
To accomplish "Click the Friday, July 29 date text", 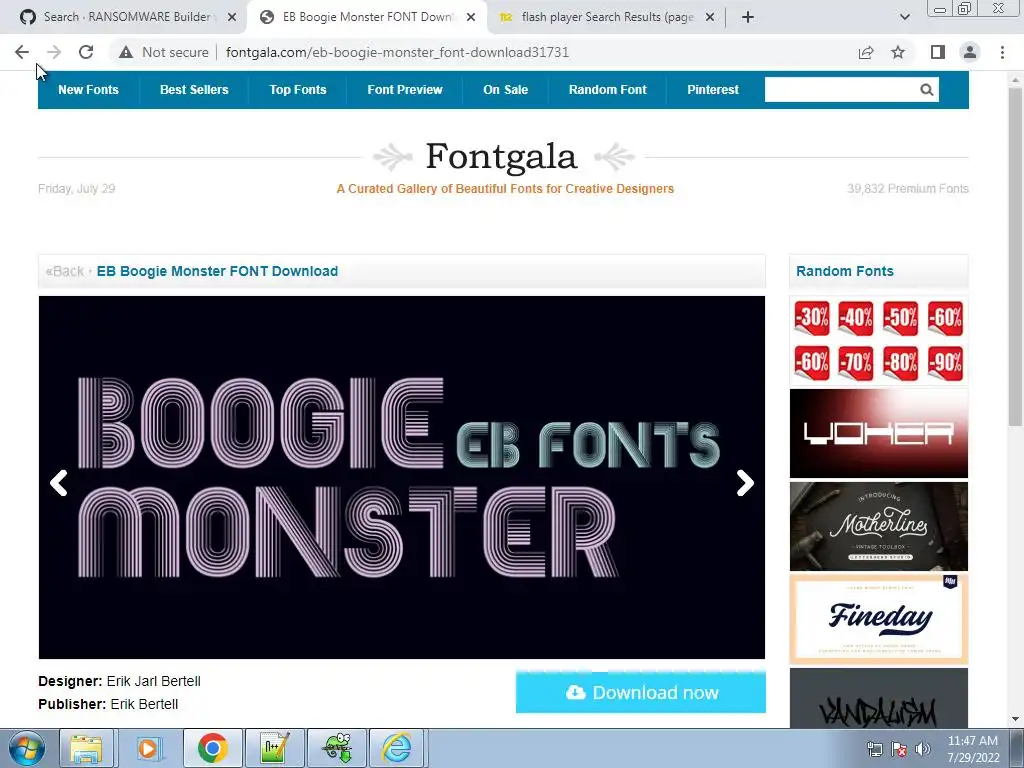I will click(x=76, y=189).
